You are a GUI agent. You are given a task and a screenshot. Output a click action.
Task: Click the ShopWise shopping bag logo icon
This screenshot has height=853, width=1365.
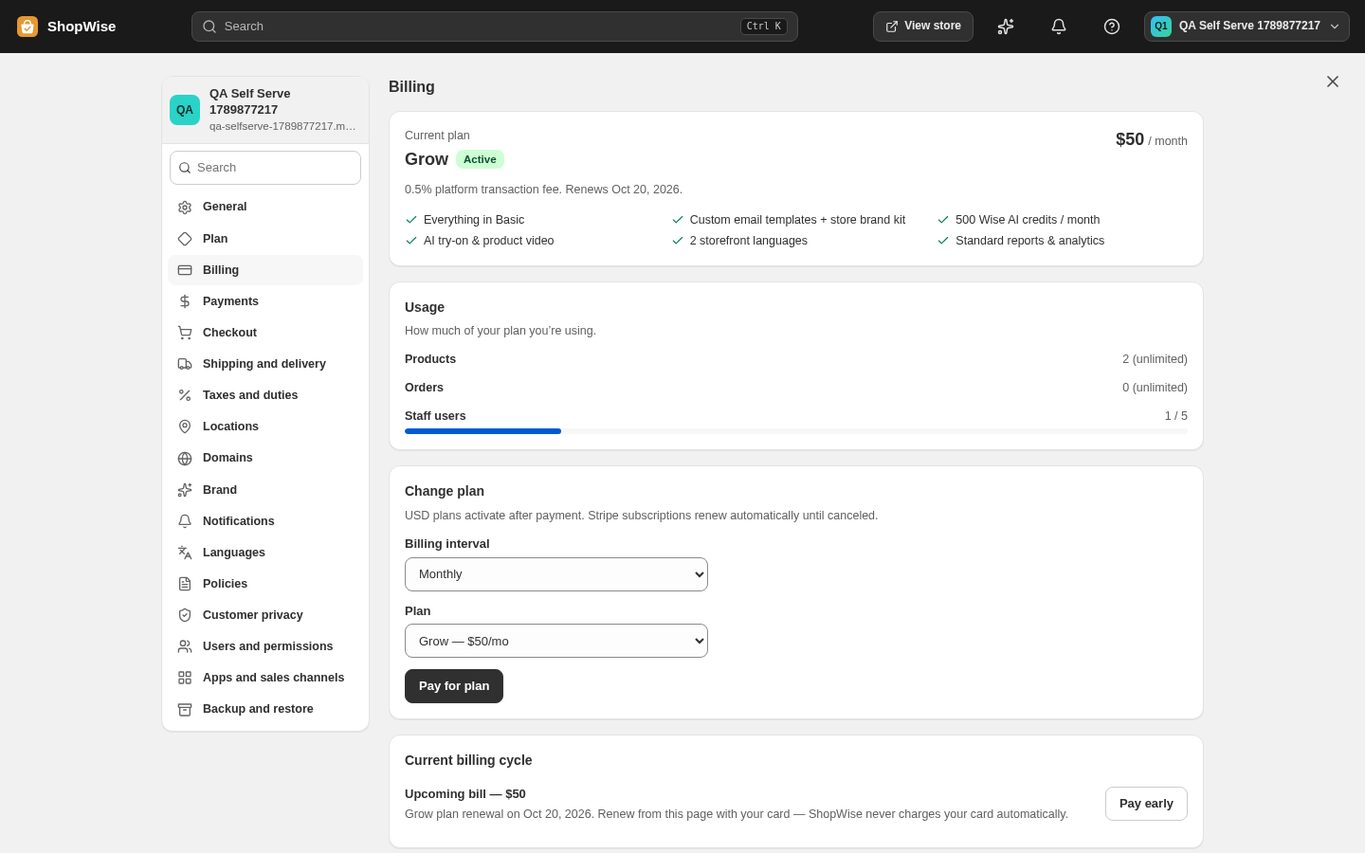coord(28,26)
